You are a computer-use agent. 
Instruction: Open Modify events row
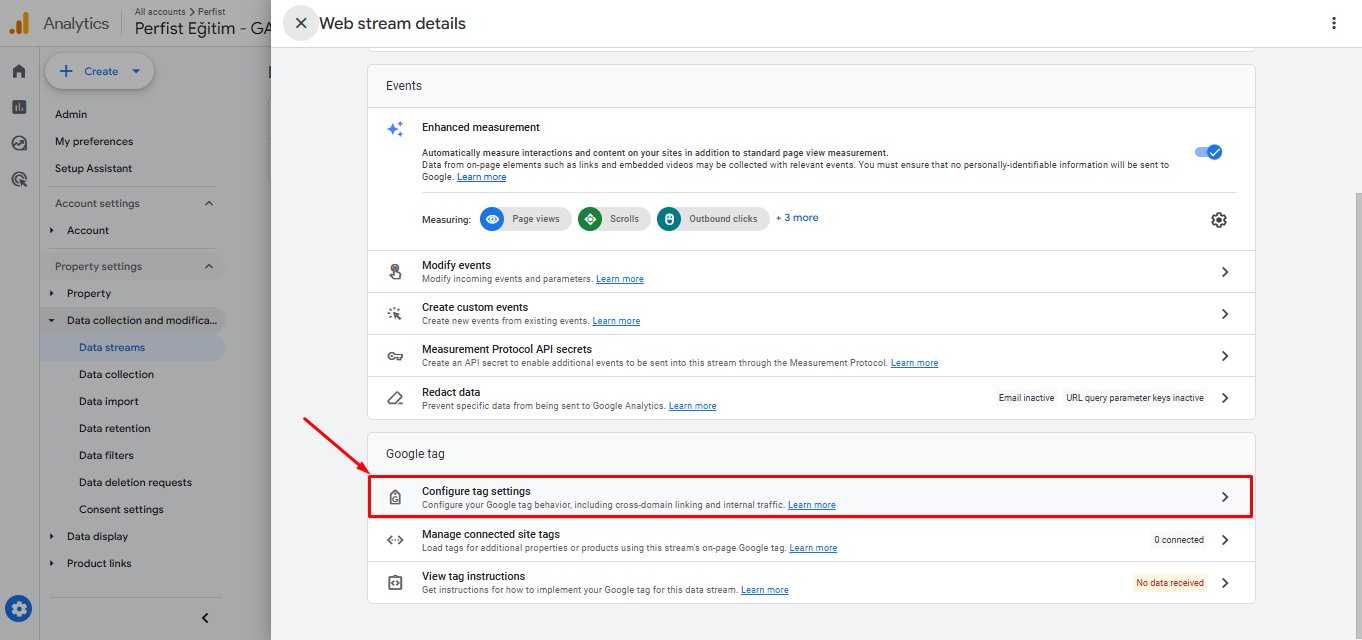click(810, 272)
